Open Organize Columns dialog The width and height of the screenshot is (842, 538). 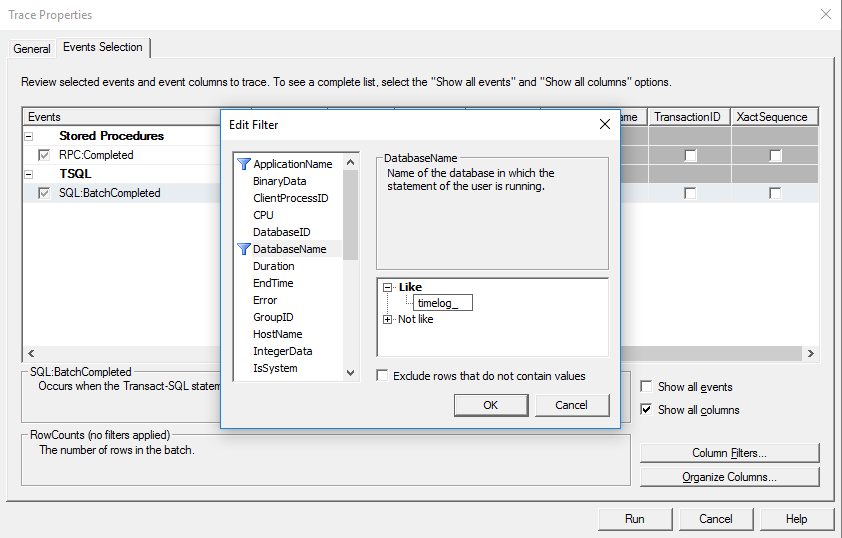click(x=729, y=477)
